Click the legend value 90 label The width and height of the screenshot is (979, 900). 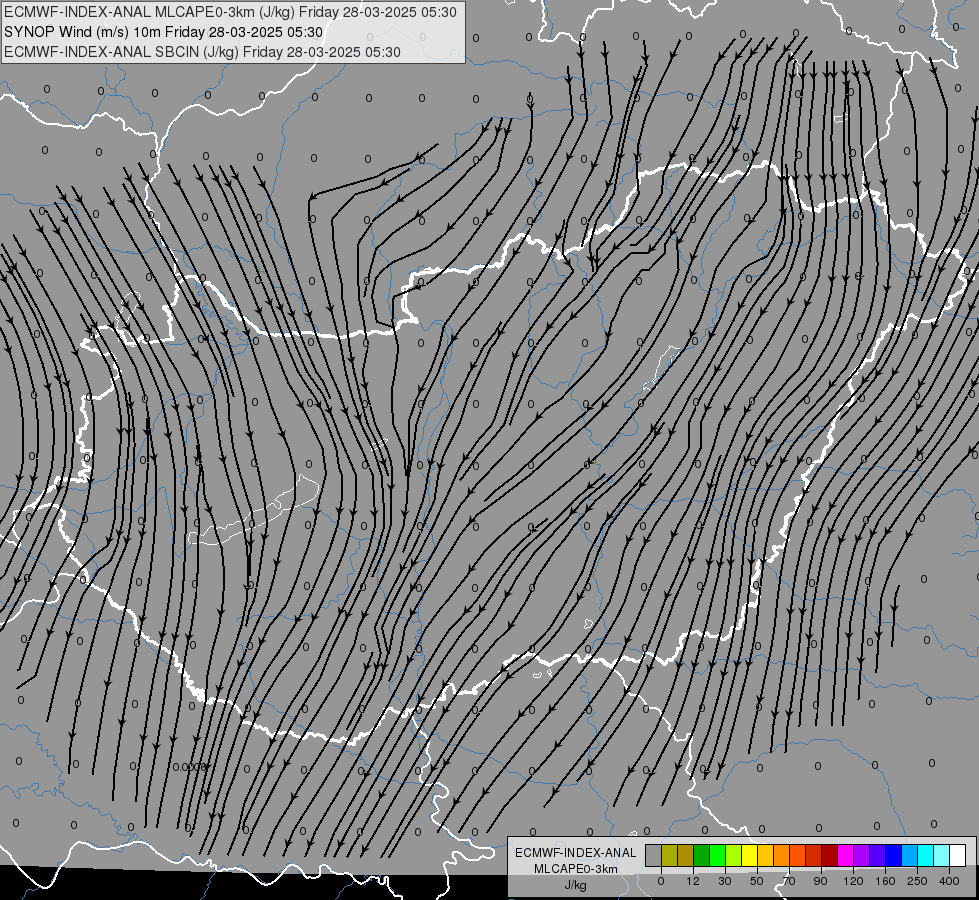coord(820,881)
